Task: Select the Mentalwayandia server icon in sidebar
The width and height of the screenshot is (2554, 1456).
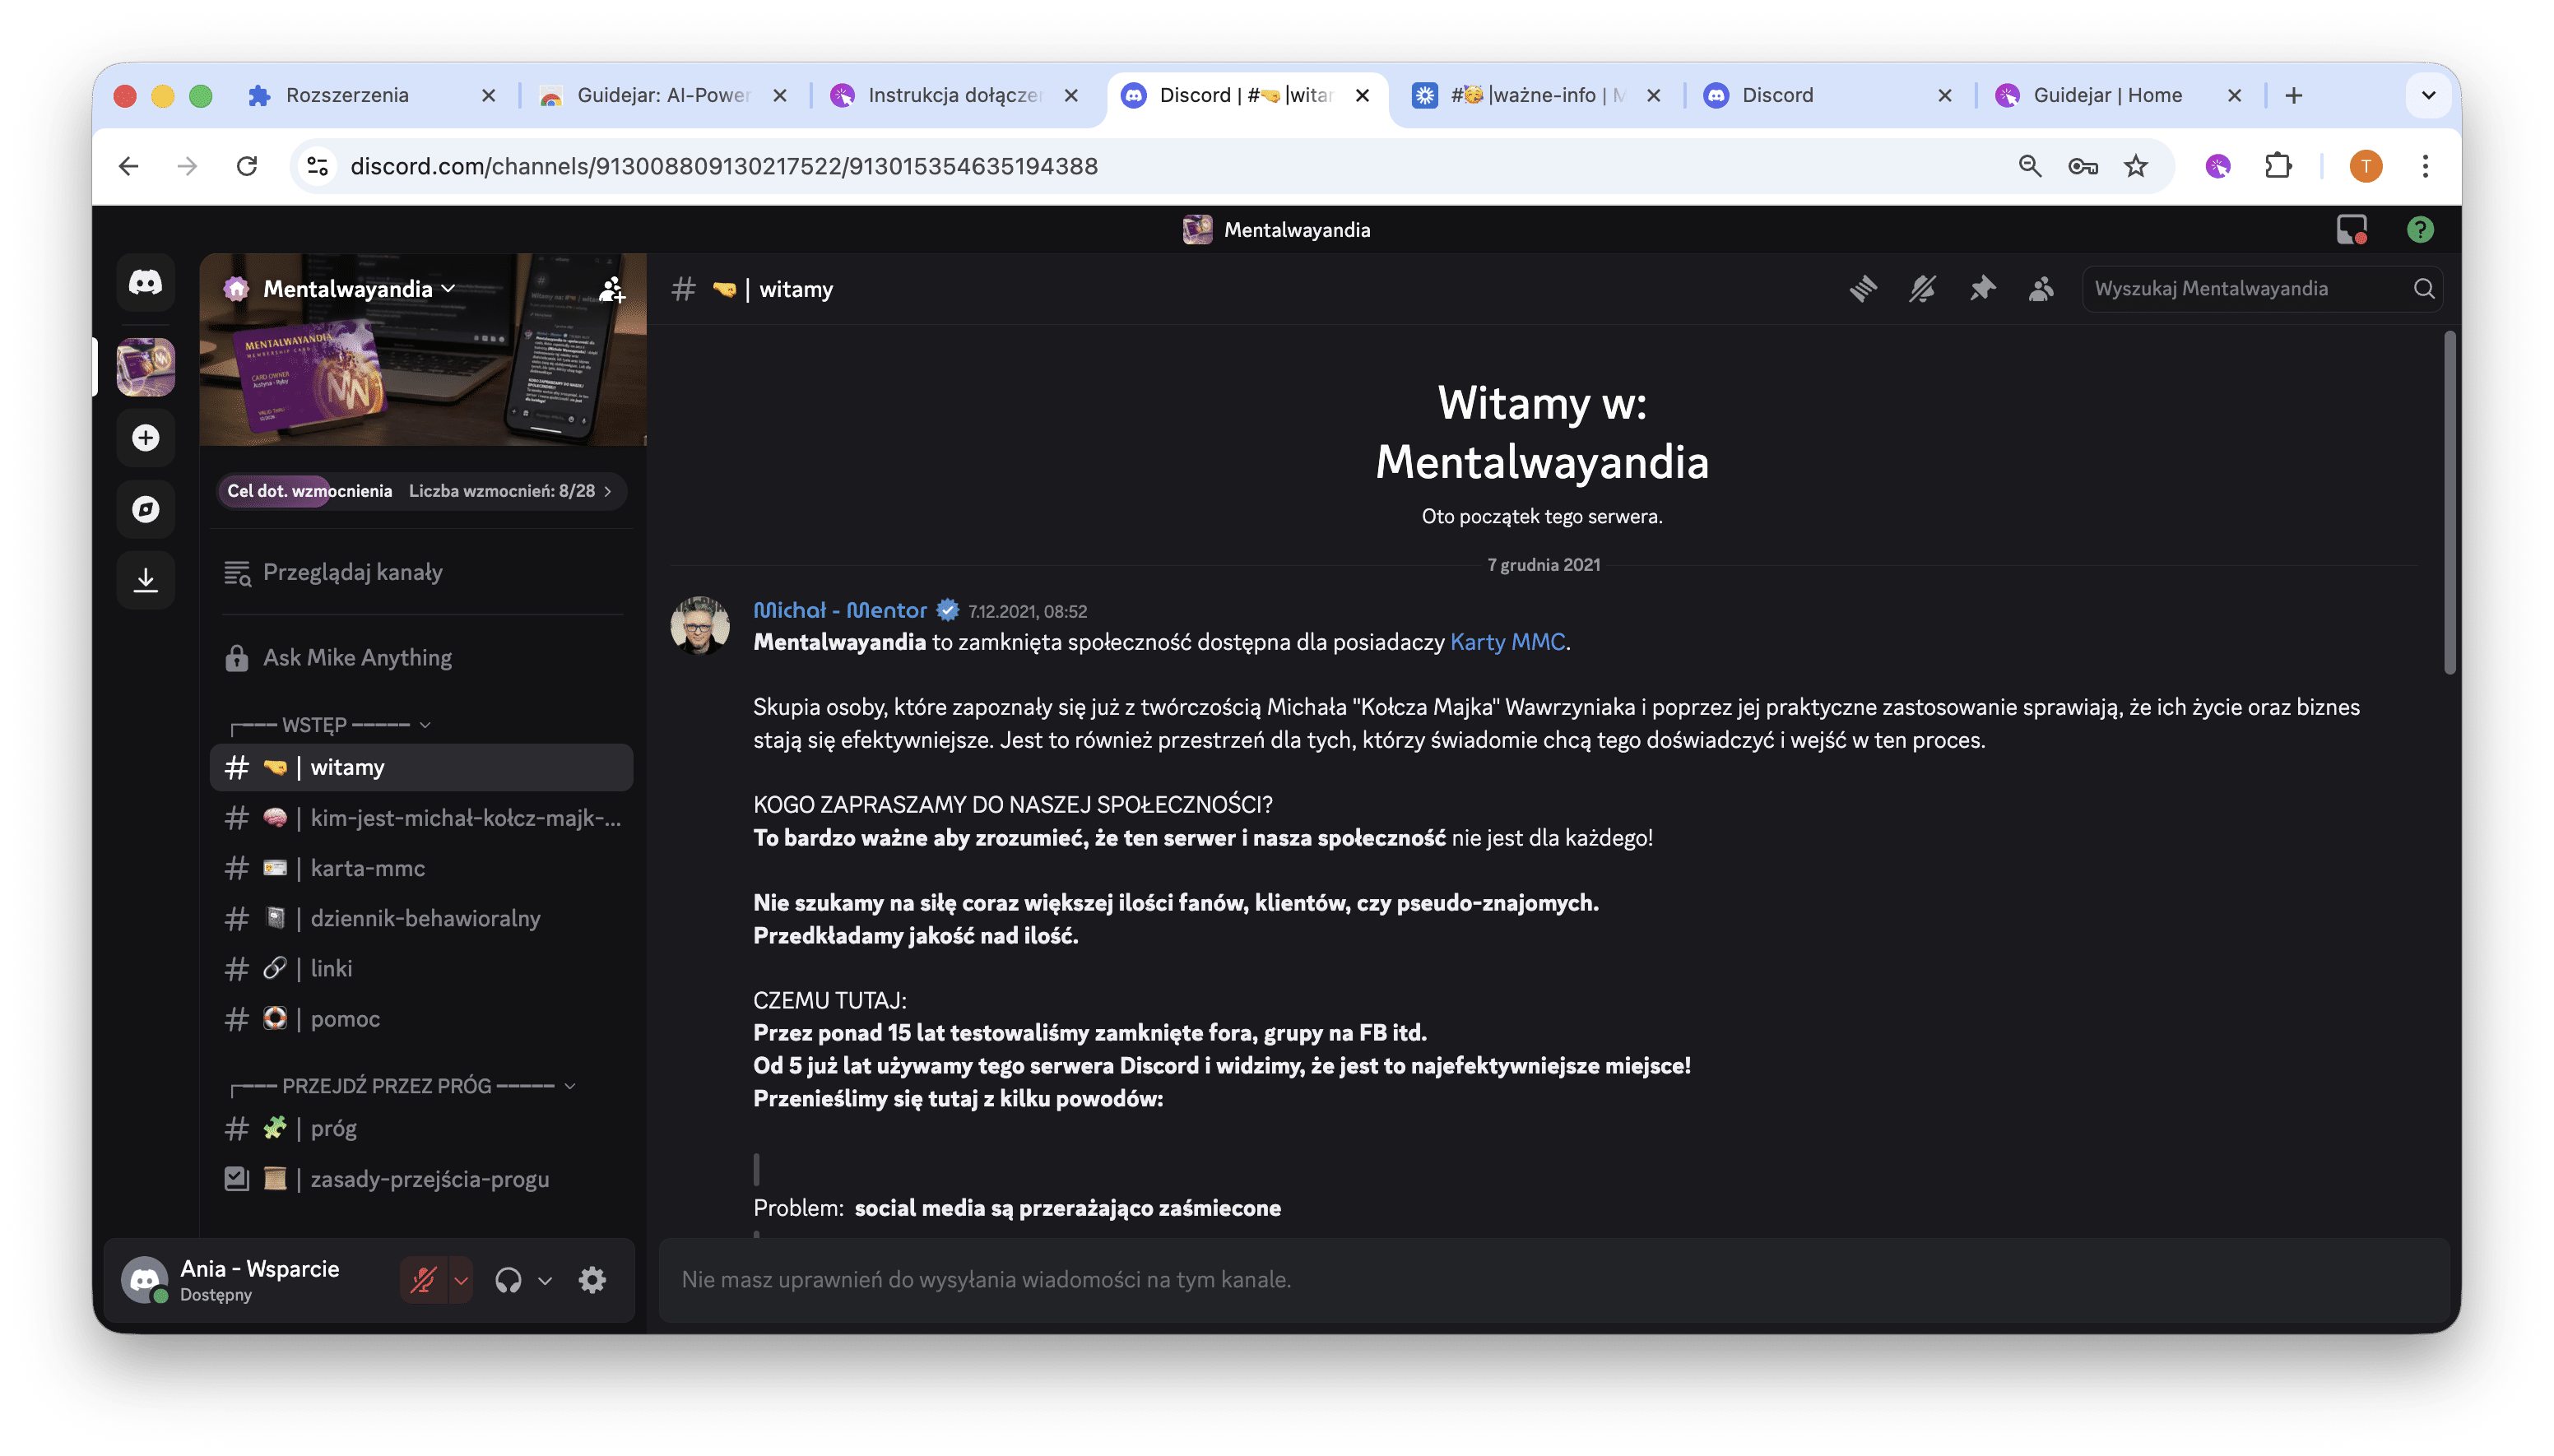Action: pos(145,366)
